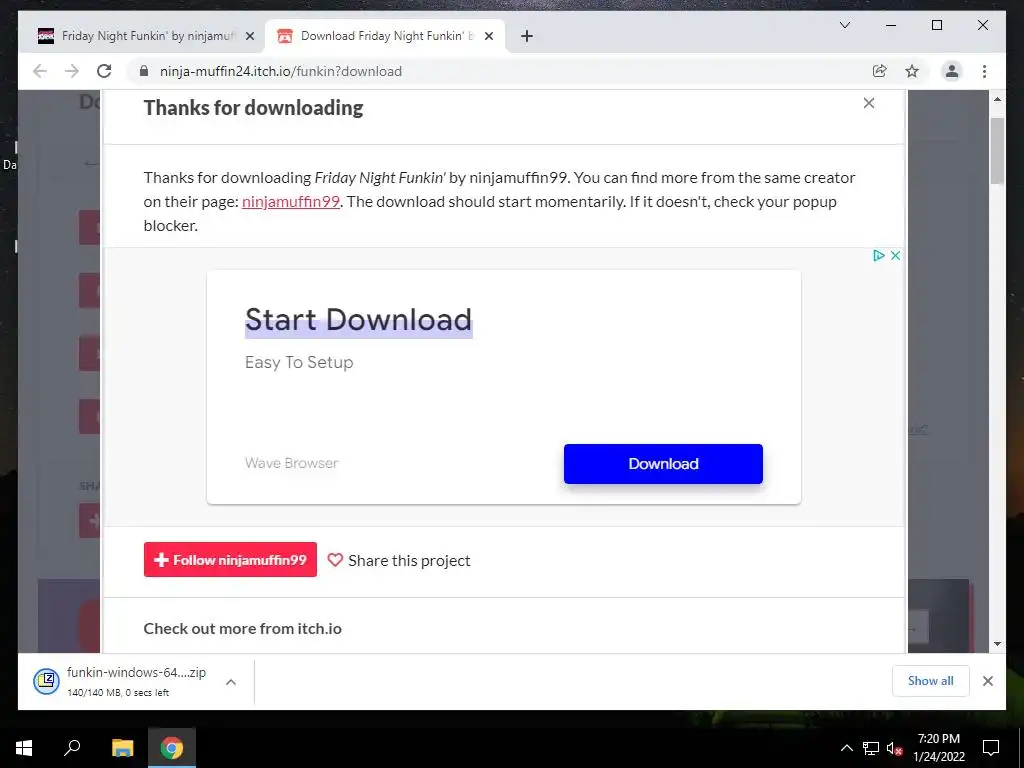Viewport: 1024px width, 768px height.
Task: Bookmark this page with the star
Action: [x=912, y=71]
